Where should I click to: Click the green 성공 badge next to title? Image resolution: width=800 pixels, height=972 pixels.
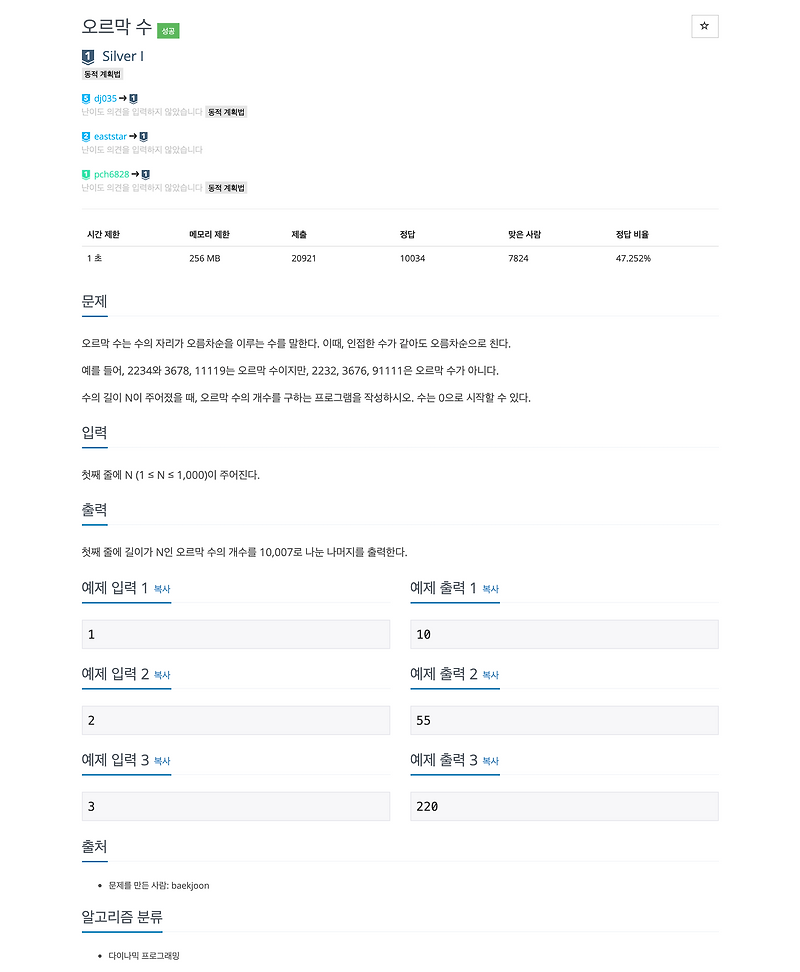coord(168,30)
